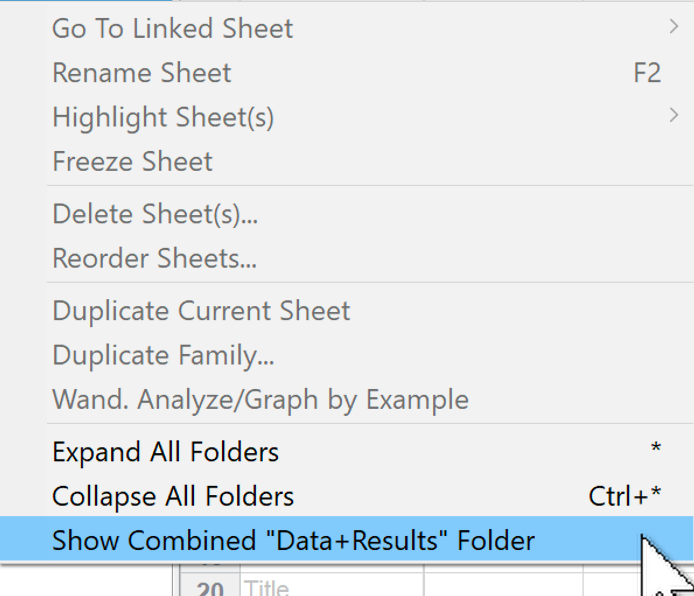Select the Freeze Sheet option
The height and width of the screenshot is (596, 694).
pyautogui.click(x=132, y=162)
